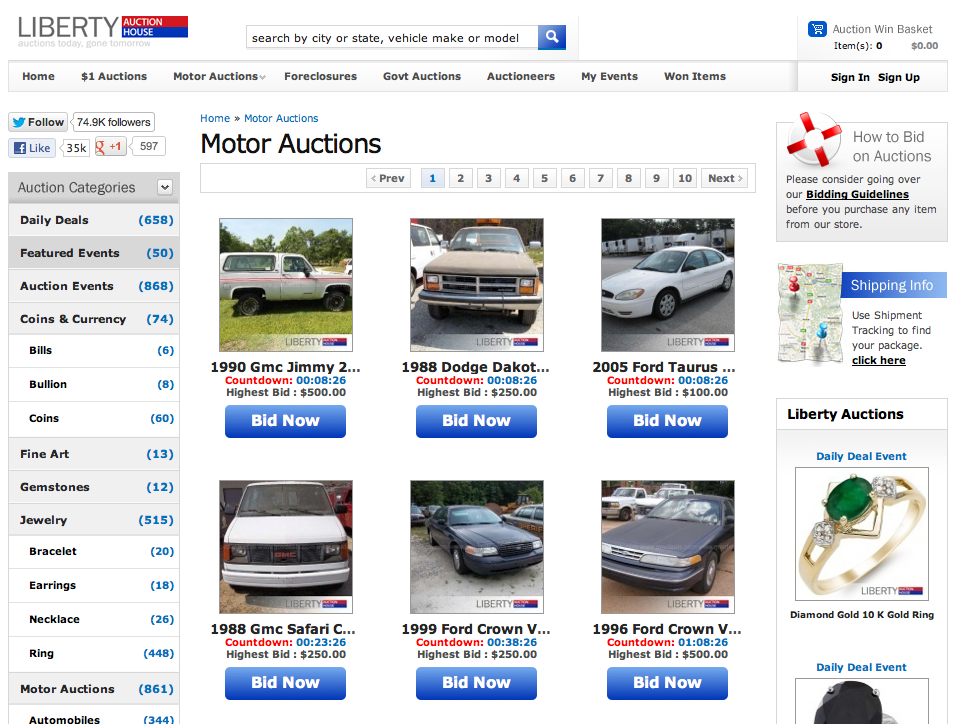This screenshot has height=724, width=972.
Task: Click the search input field
Action: pos(392,38)
